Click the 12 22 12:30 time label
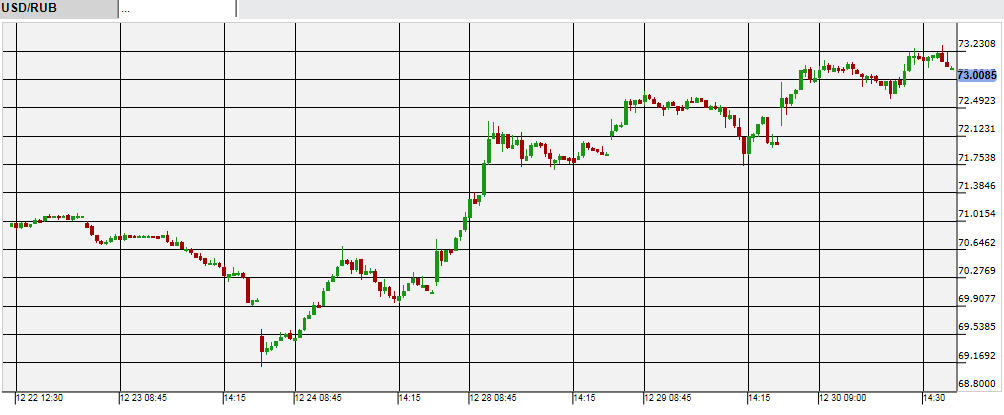This screenshot has height=415, width=1004. 42,398
